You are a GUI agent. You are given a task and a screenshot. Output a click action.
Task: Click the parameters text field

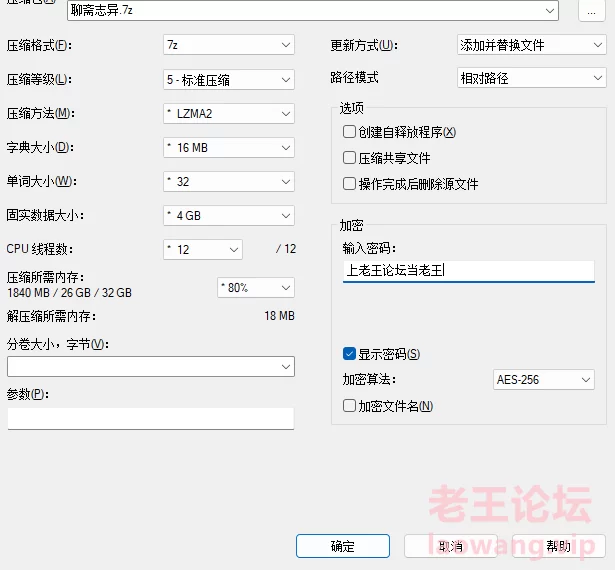click(x=150, y=418)
